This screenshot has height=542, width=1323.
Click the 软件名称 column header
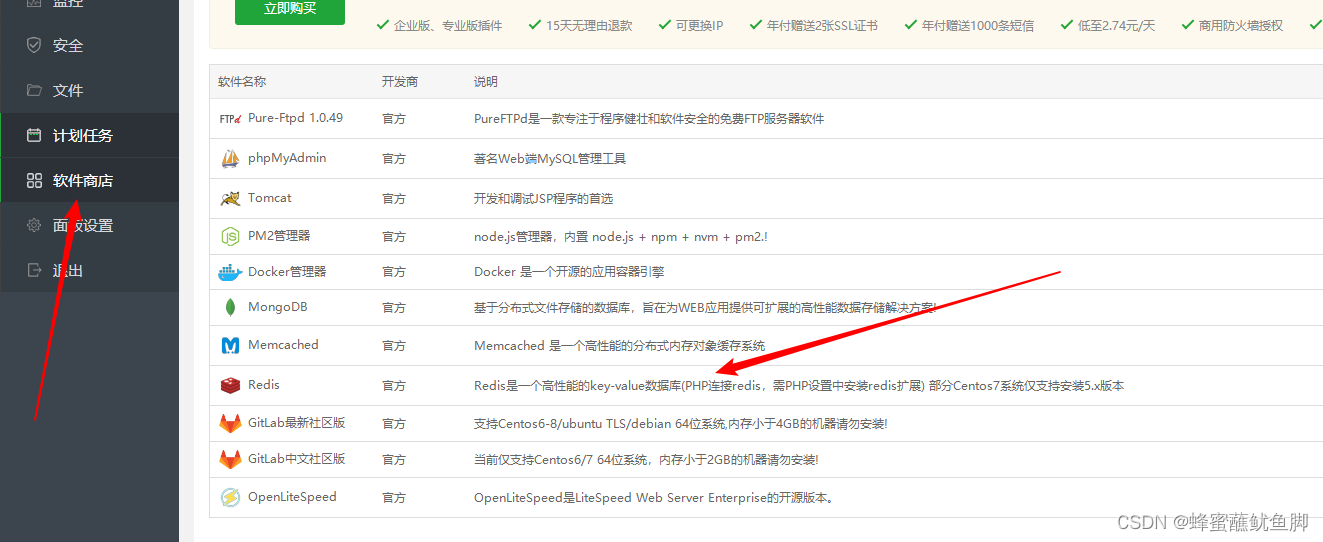242,82
